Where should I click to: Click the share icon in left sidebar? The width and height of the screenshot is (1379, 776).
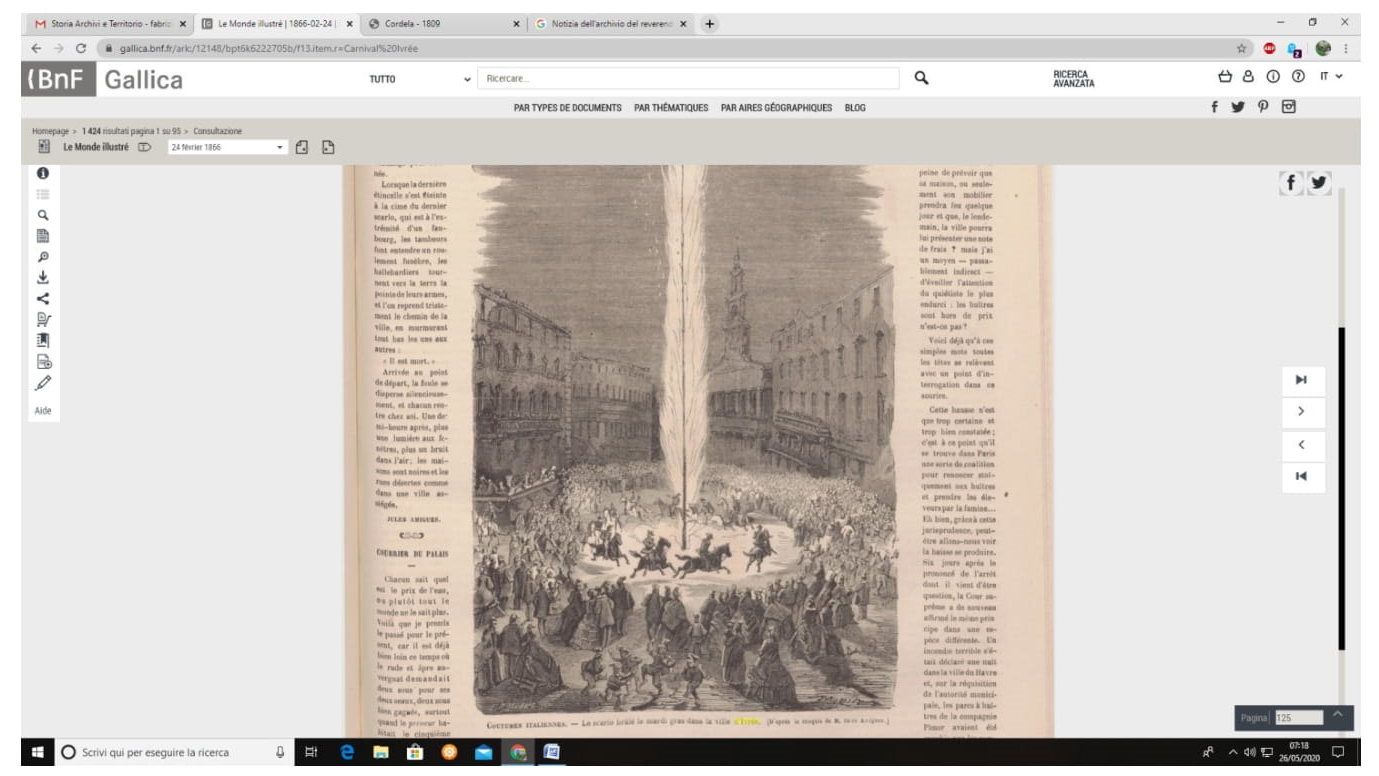point(43,297)
